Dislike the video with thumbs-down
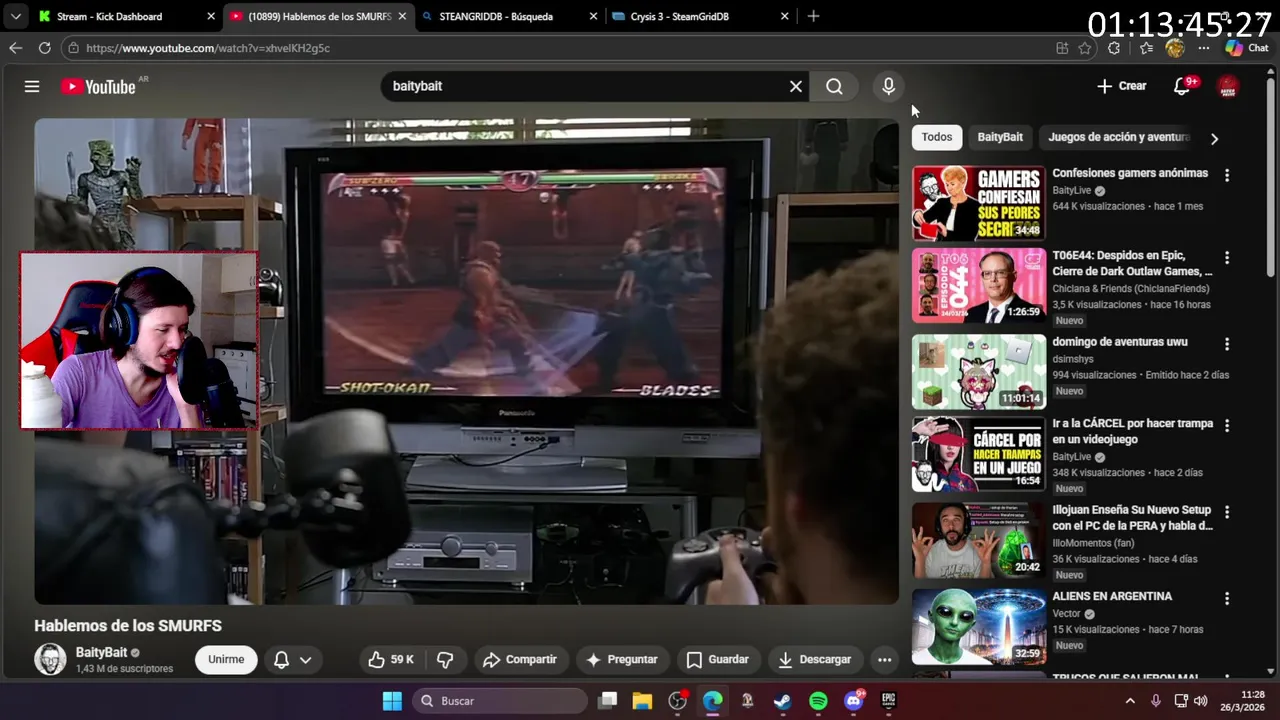This screenshot has width=1280, height=720. (445, 660)
